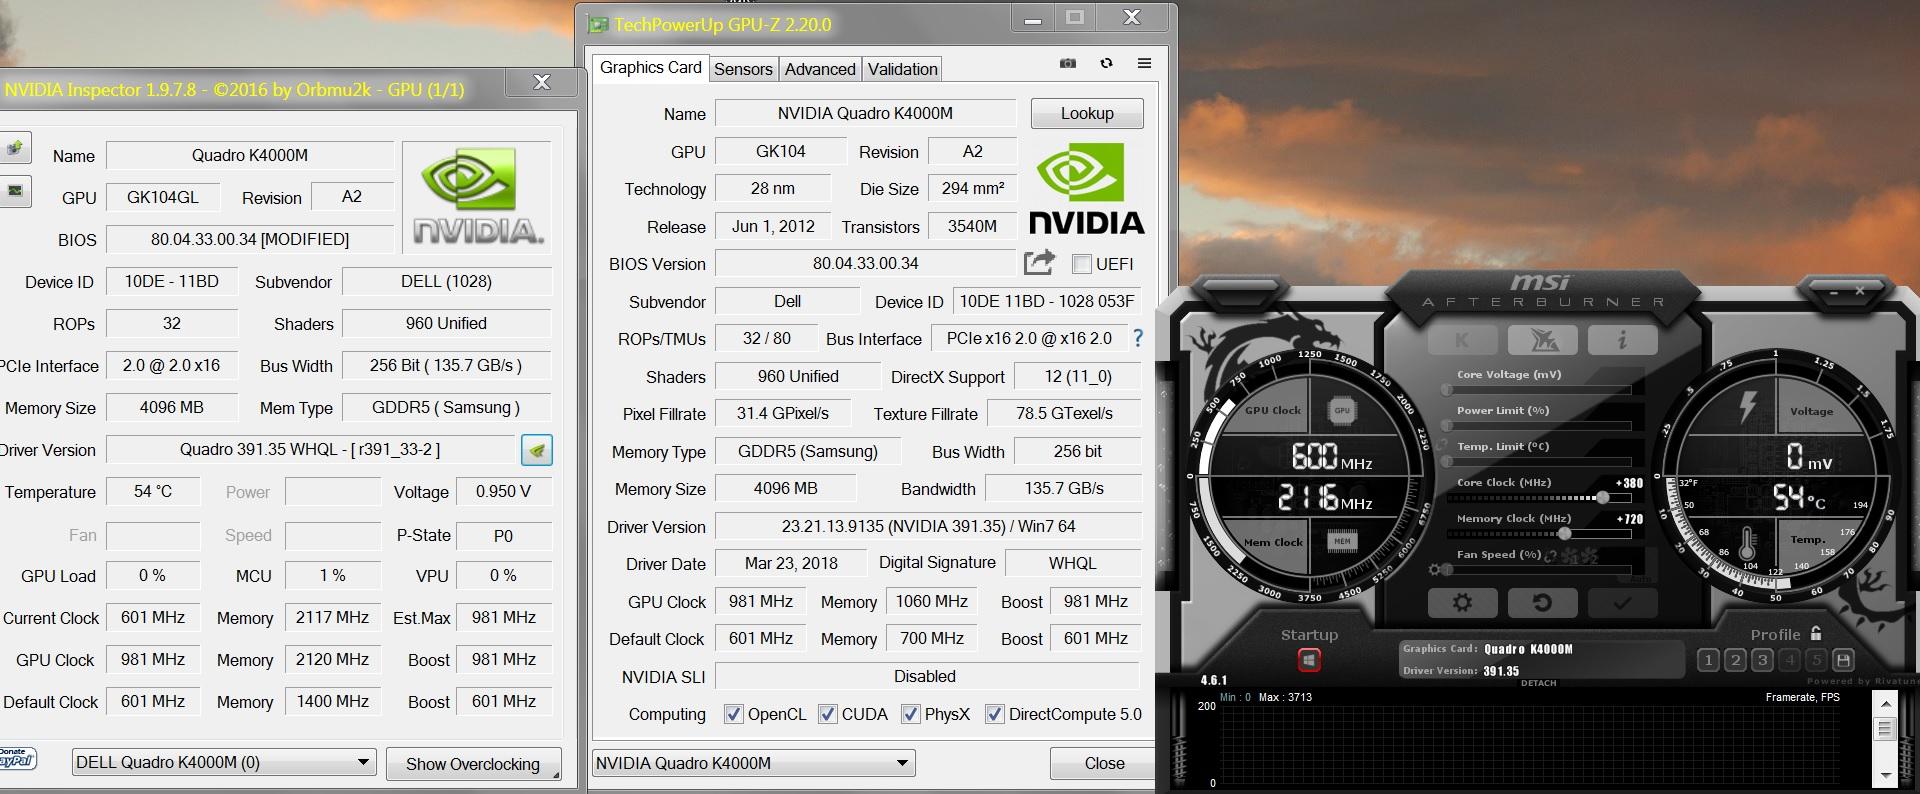Click PayPal Donate button in Inspector
This screenshot has width=1920, height=794.
(x=17, y=759)
